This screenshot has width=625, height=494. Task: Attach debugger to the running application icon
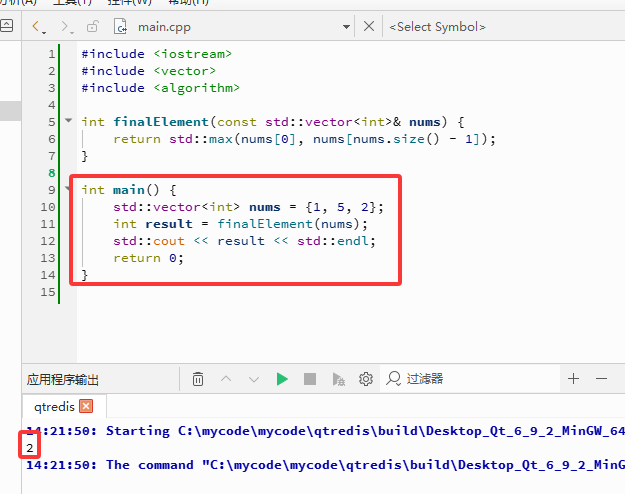coord(338,379)
